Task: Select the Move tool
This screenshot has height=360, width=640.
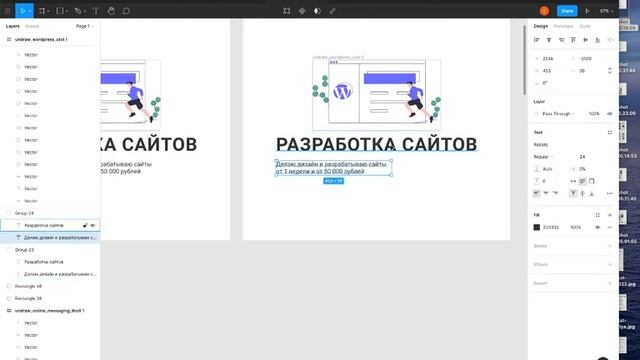Action: tap(22, 11)
